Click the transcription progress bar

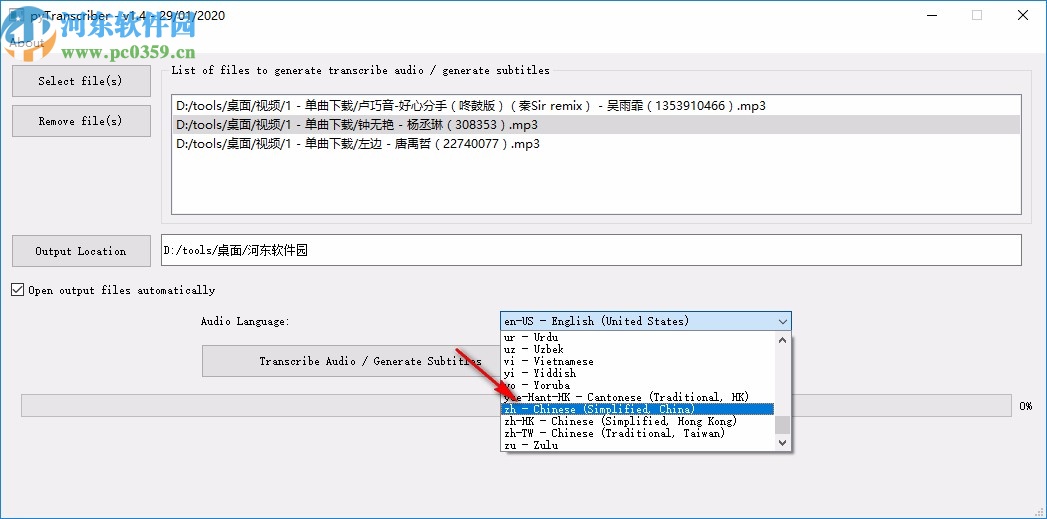click(x=516, y=405)
